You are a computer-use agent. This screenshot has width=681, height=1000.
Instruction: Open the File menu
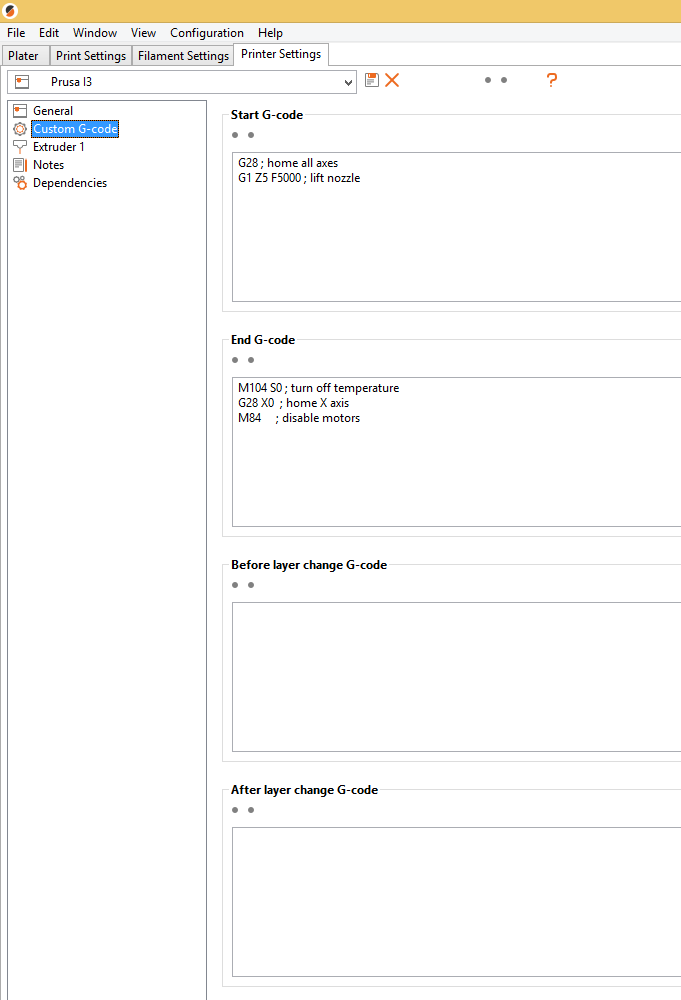point(16,33)
